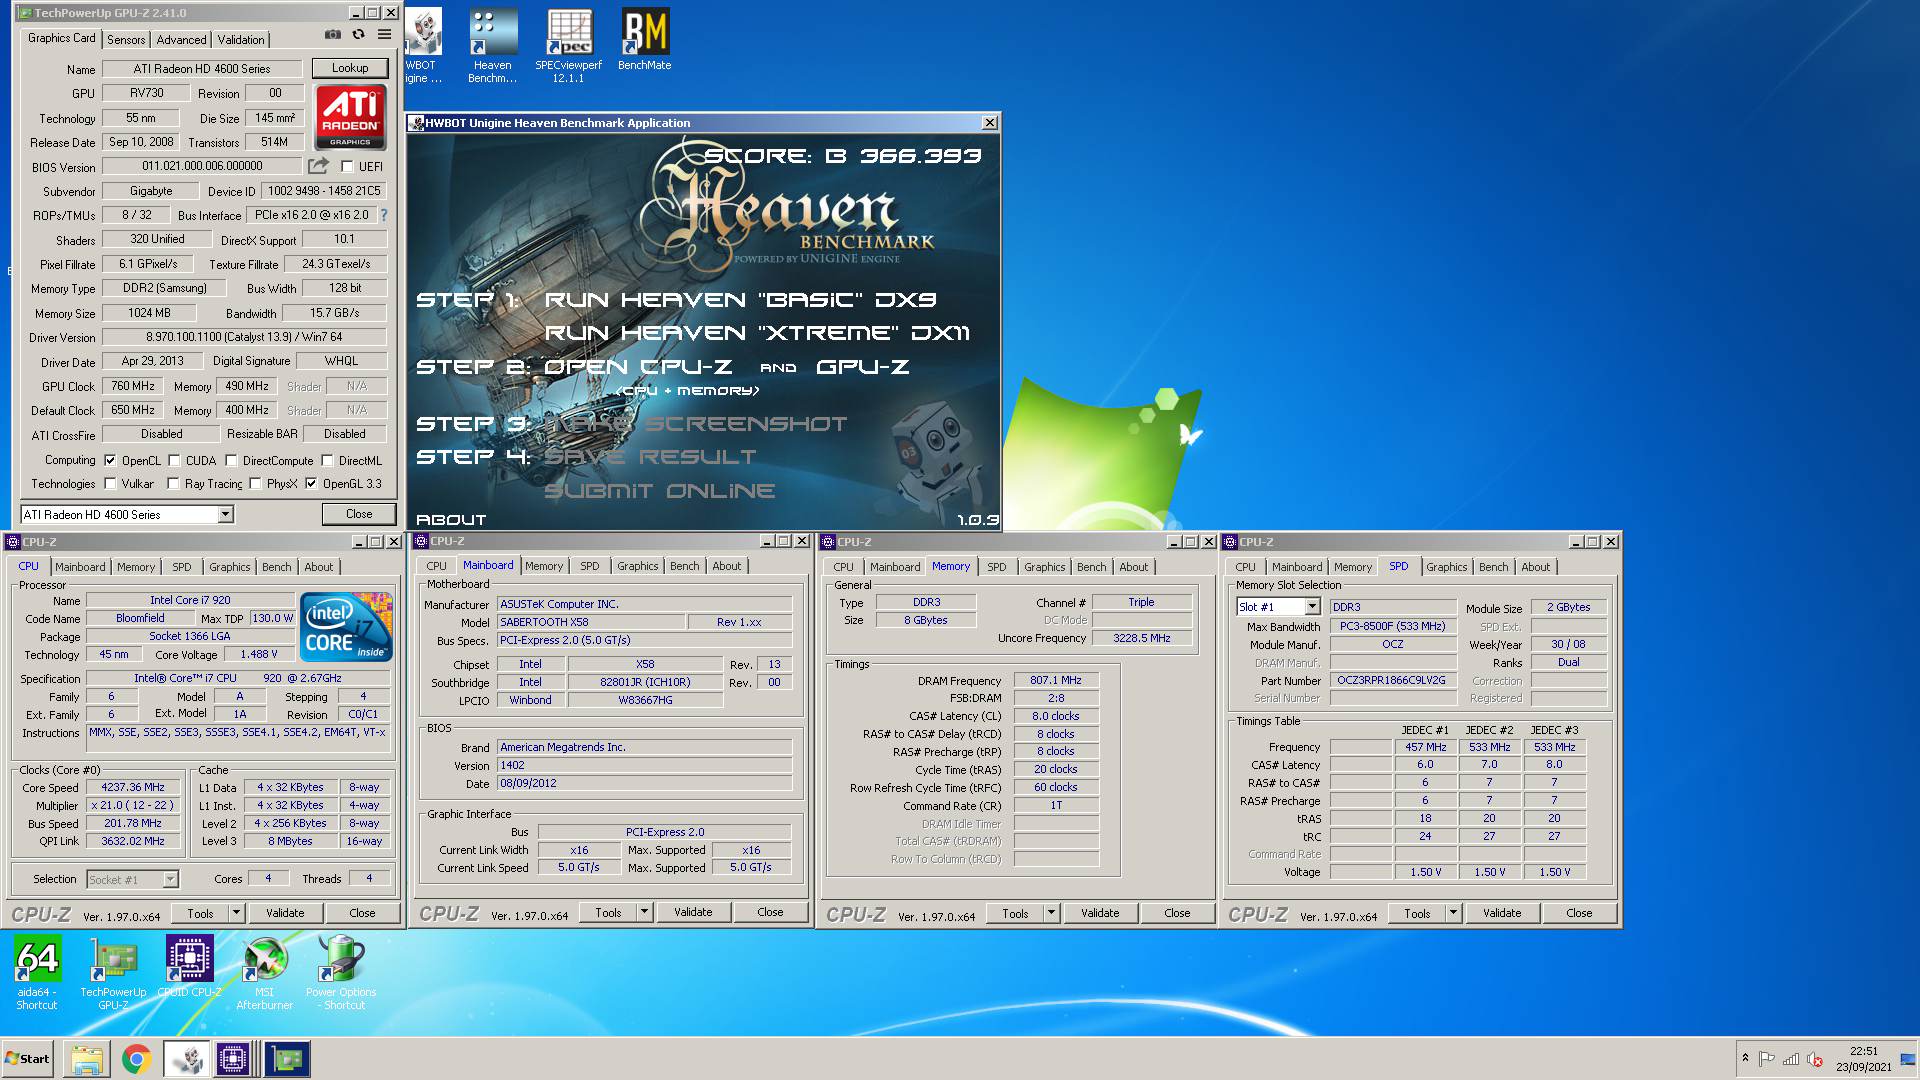Click the DRAM Frequency 807.1 MHz value

point(1056,680)
